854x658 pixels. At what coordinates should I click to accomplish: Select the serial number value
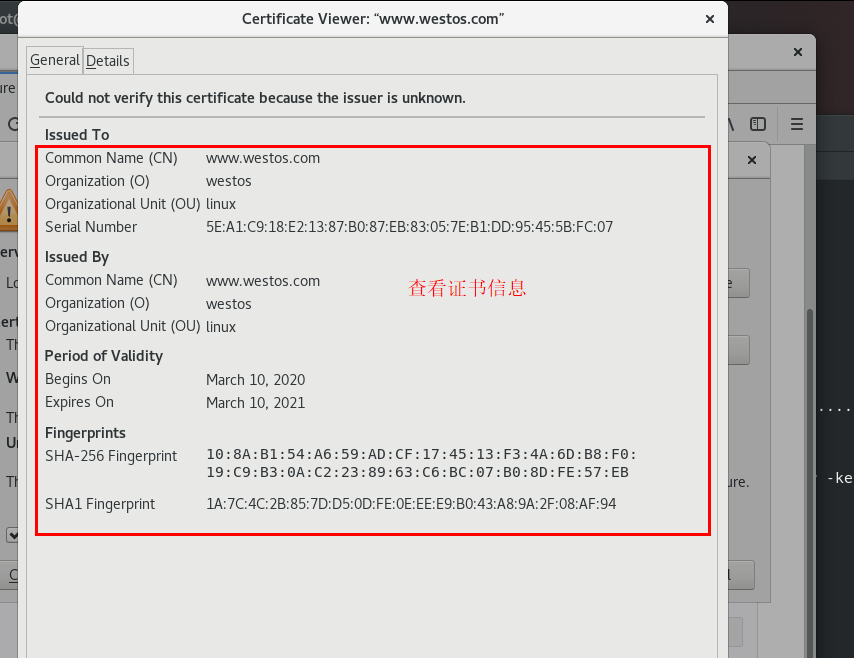pos(410,227)
